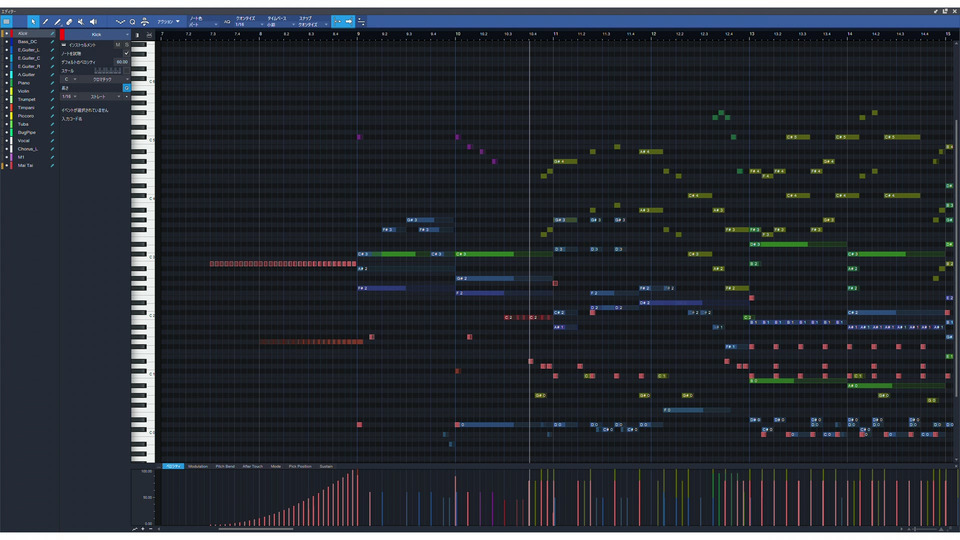Toggle the scale enable box
The height and width of the screenshot is (540, 960).
(x=126, y=70)
